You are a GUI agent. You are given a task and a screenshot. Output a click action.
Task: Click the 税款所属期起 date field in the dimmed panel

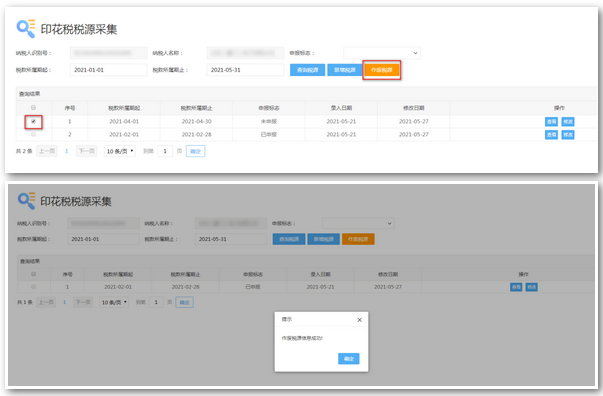click(x=103, y=239)
